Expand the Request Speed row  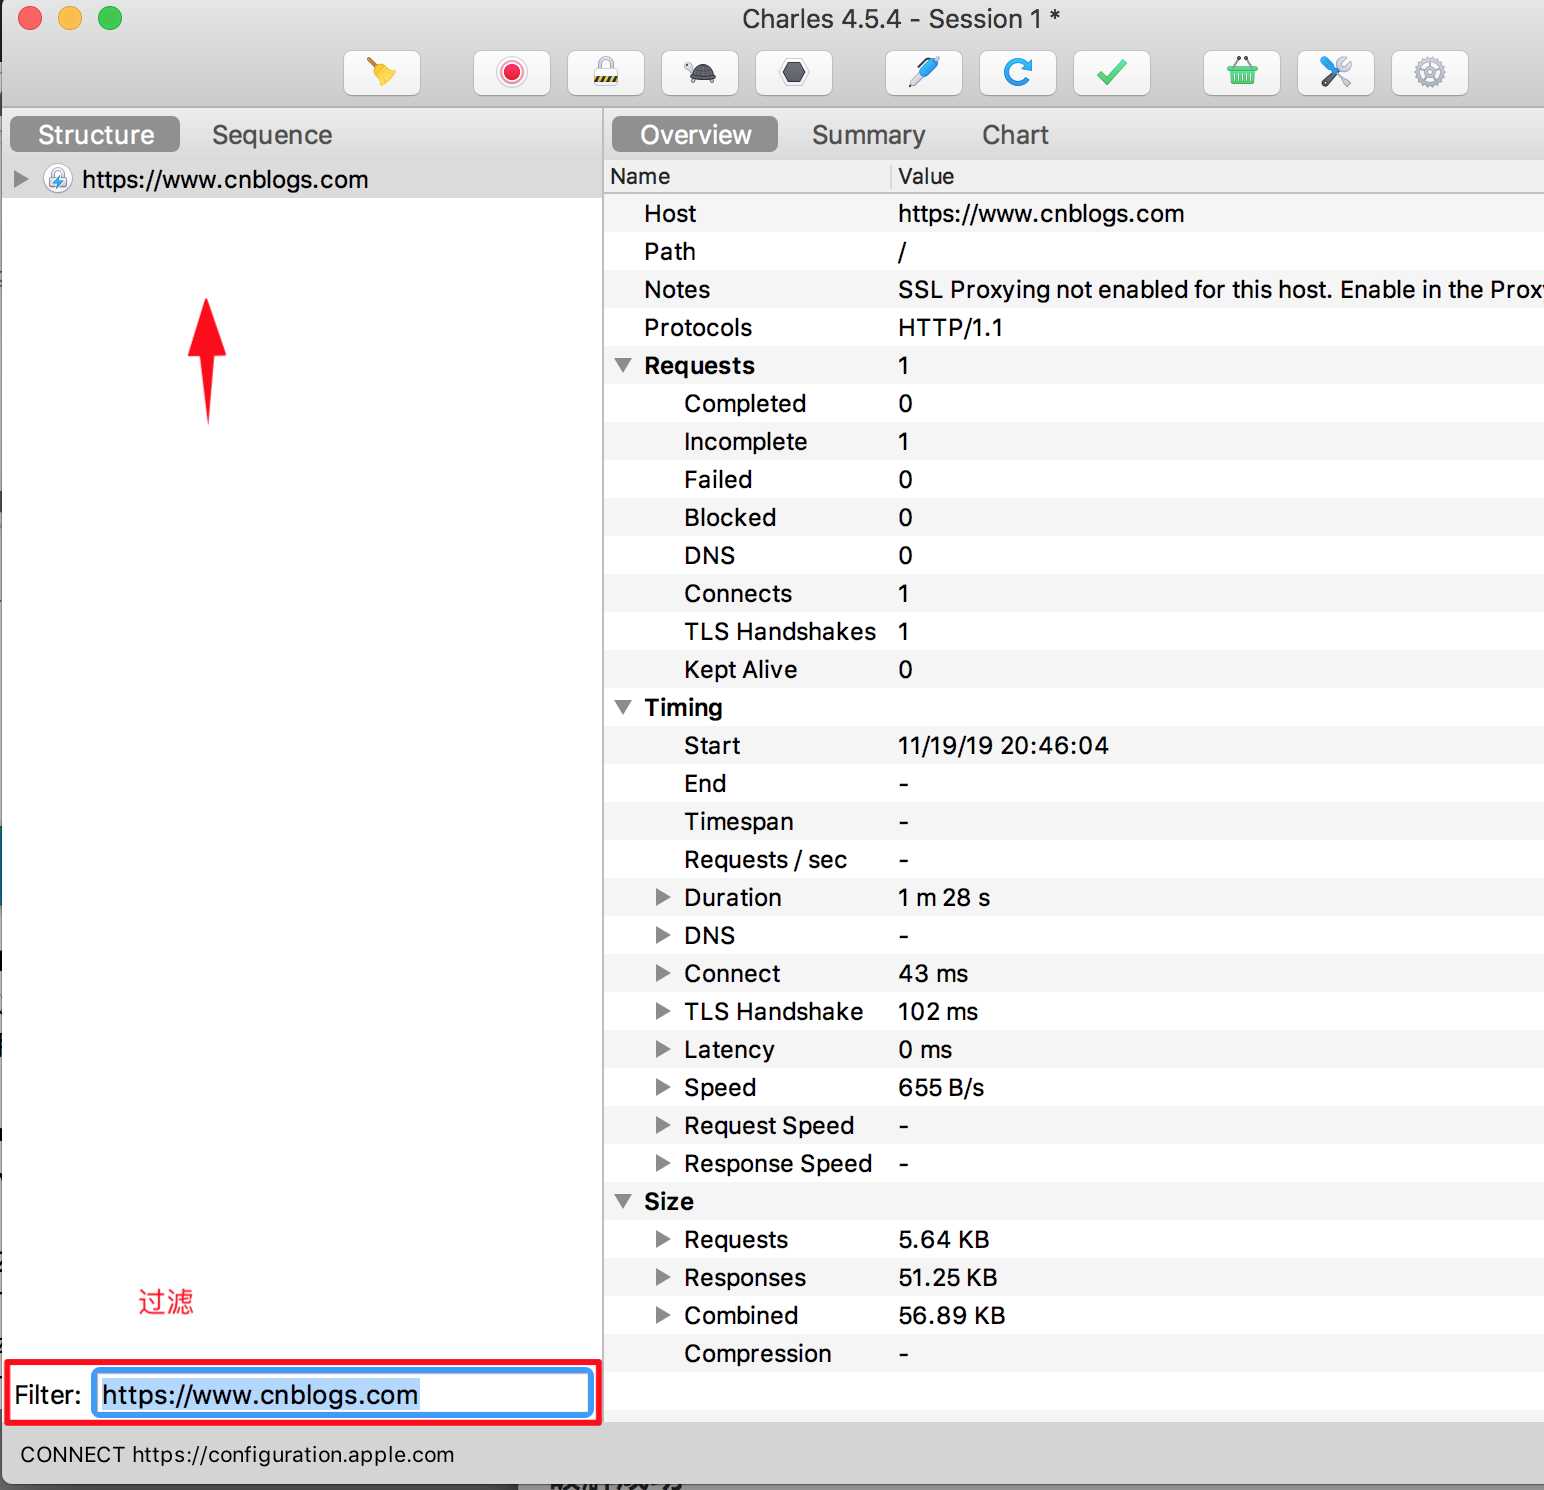[662, 1125]
